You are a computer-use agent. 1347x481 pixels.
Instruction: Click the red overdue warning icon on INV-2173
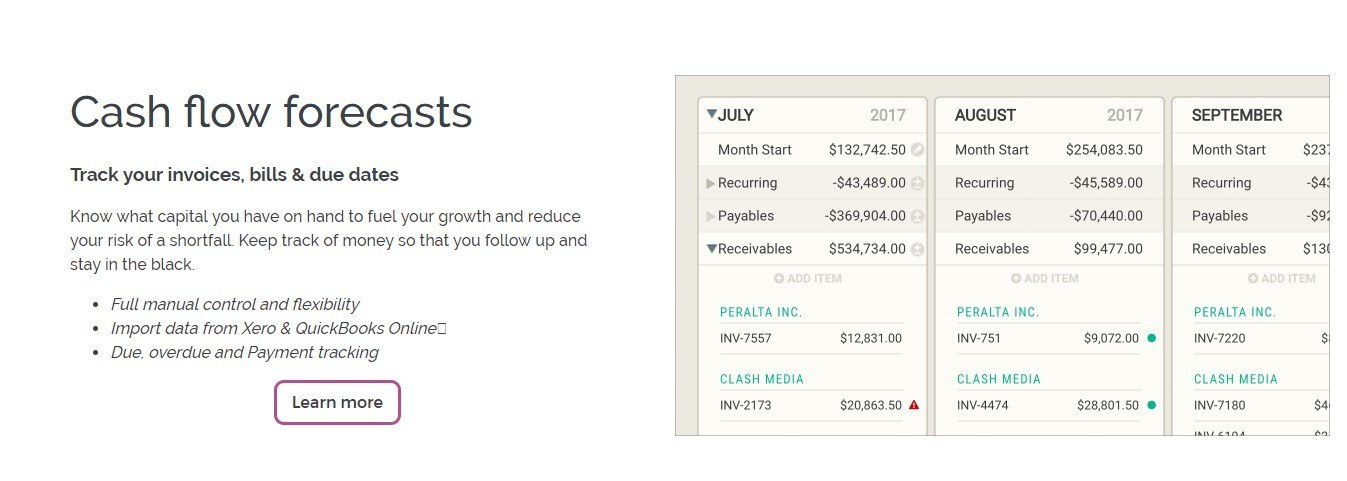coord(914,405)
